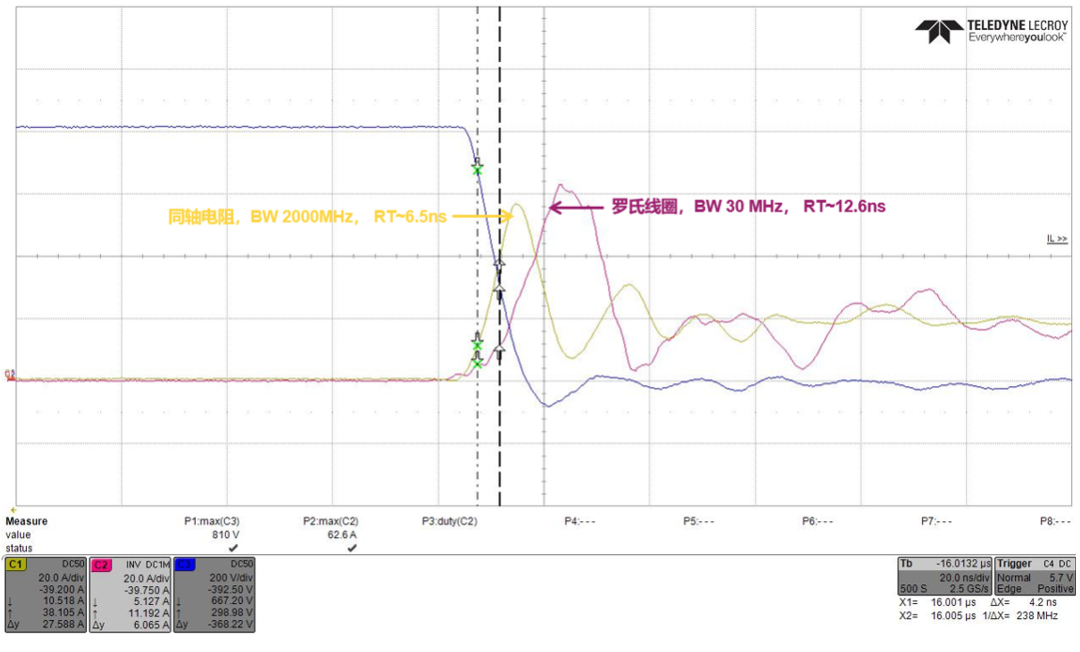This screenshot has height=652, width=1080.
Task: Click the 'IL >>' label at grid right edge
Action: tap(1057, 239)
